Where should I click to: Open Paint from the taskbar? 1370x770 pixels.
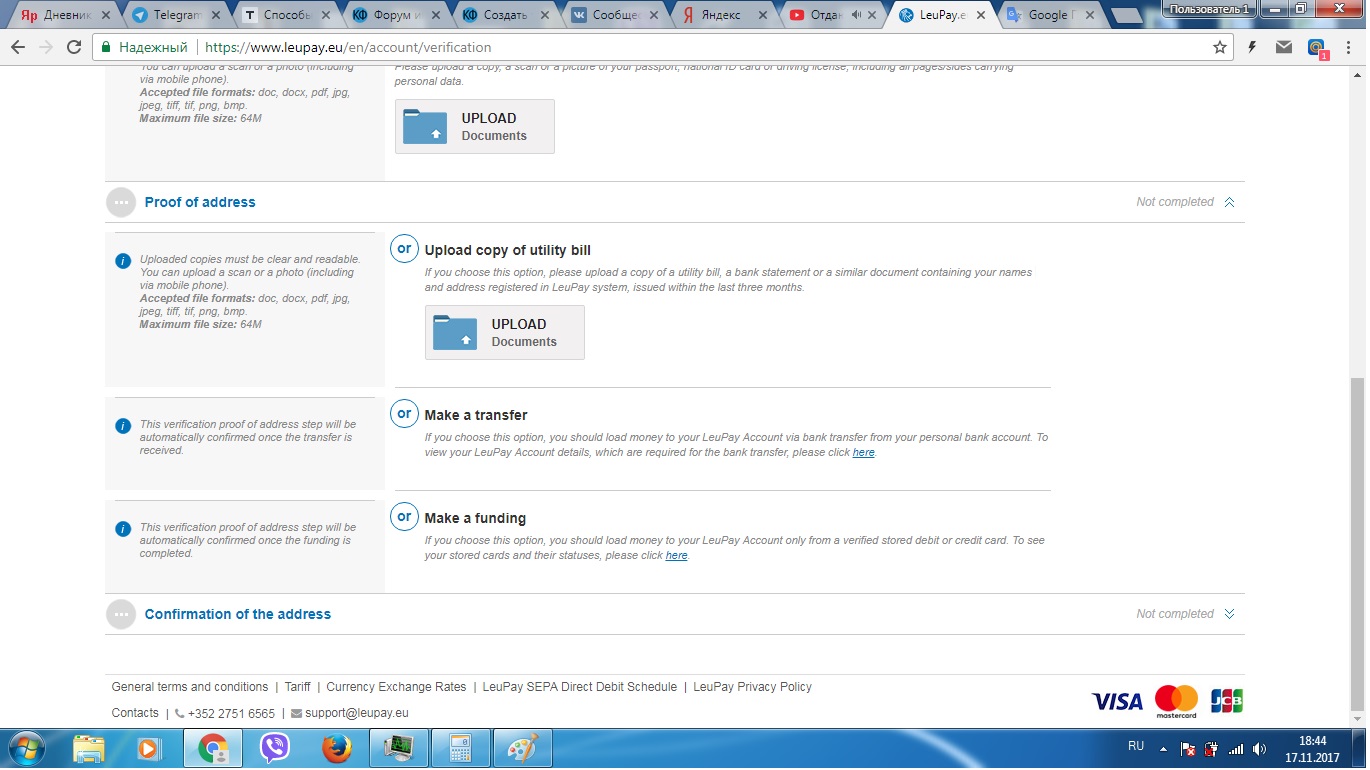(523, 748)
